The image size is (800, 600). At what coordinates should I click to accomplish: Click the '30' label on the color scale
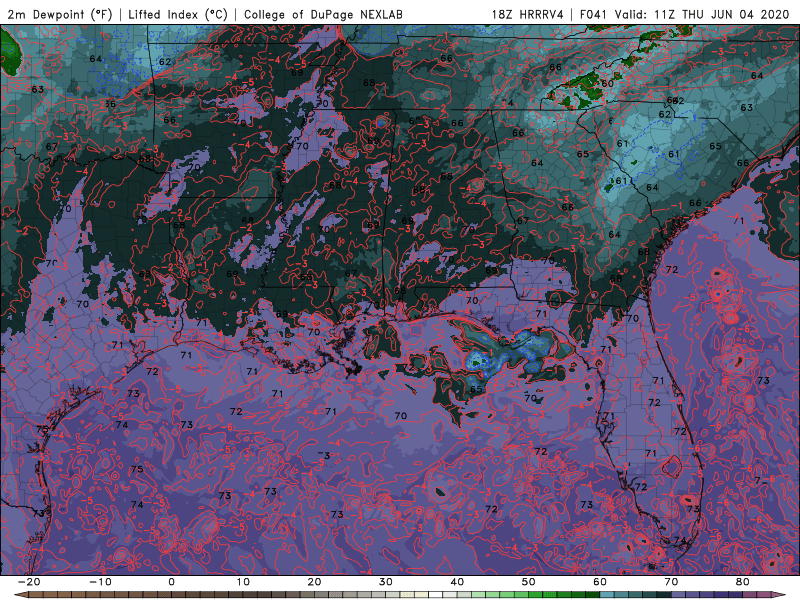point(386,582)
